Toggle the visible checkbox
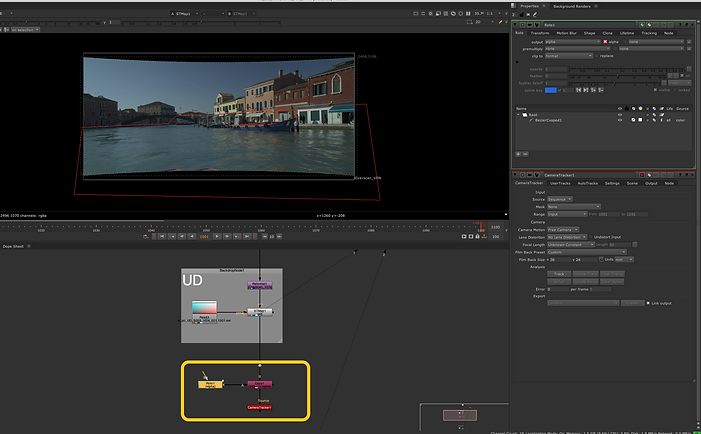The image size is (701, 434). point(655,90)
